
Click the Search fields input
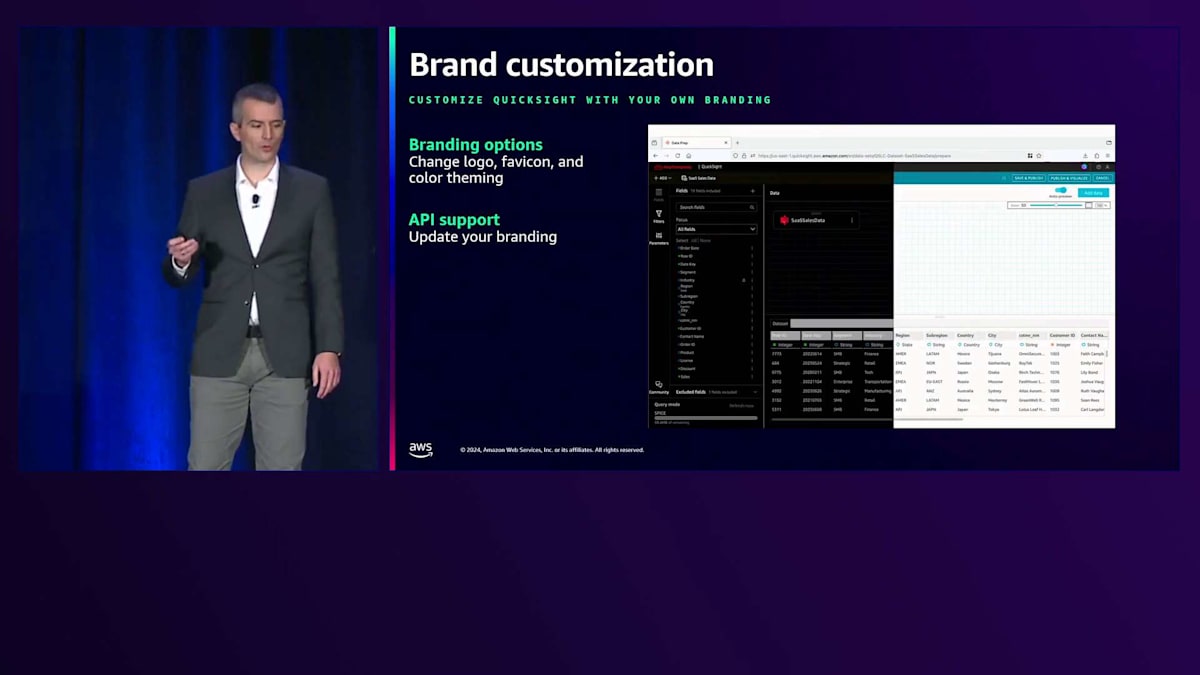tap(716, 207)
